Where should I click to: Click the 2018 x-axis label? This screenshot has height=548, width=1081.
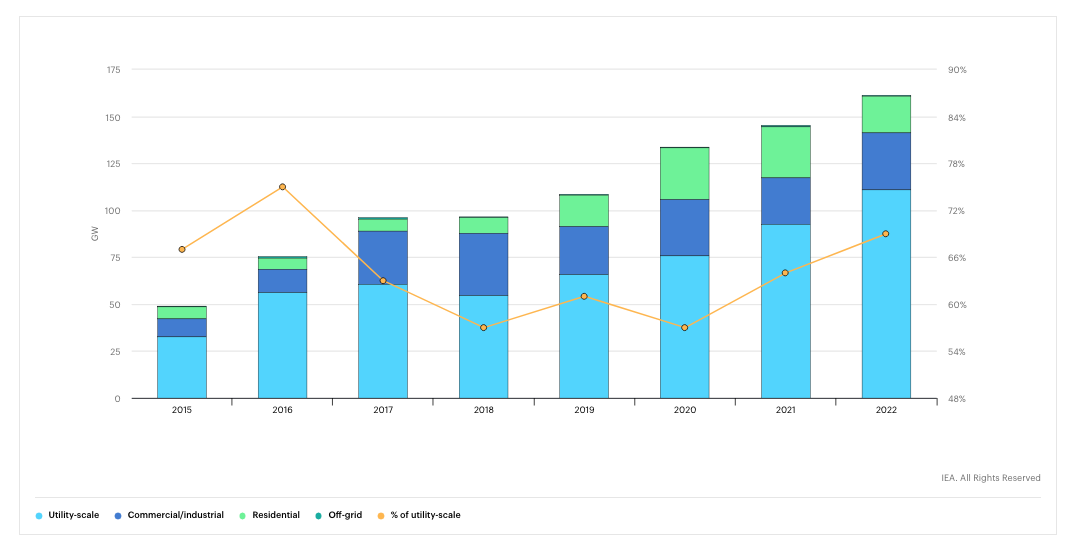[484, 410]
